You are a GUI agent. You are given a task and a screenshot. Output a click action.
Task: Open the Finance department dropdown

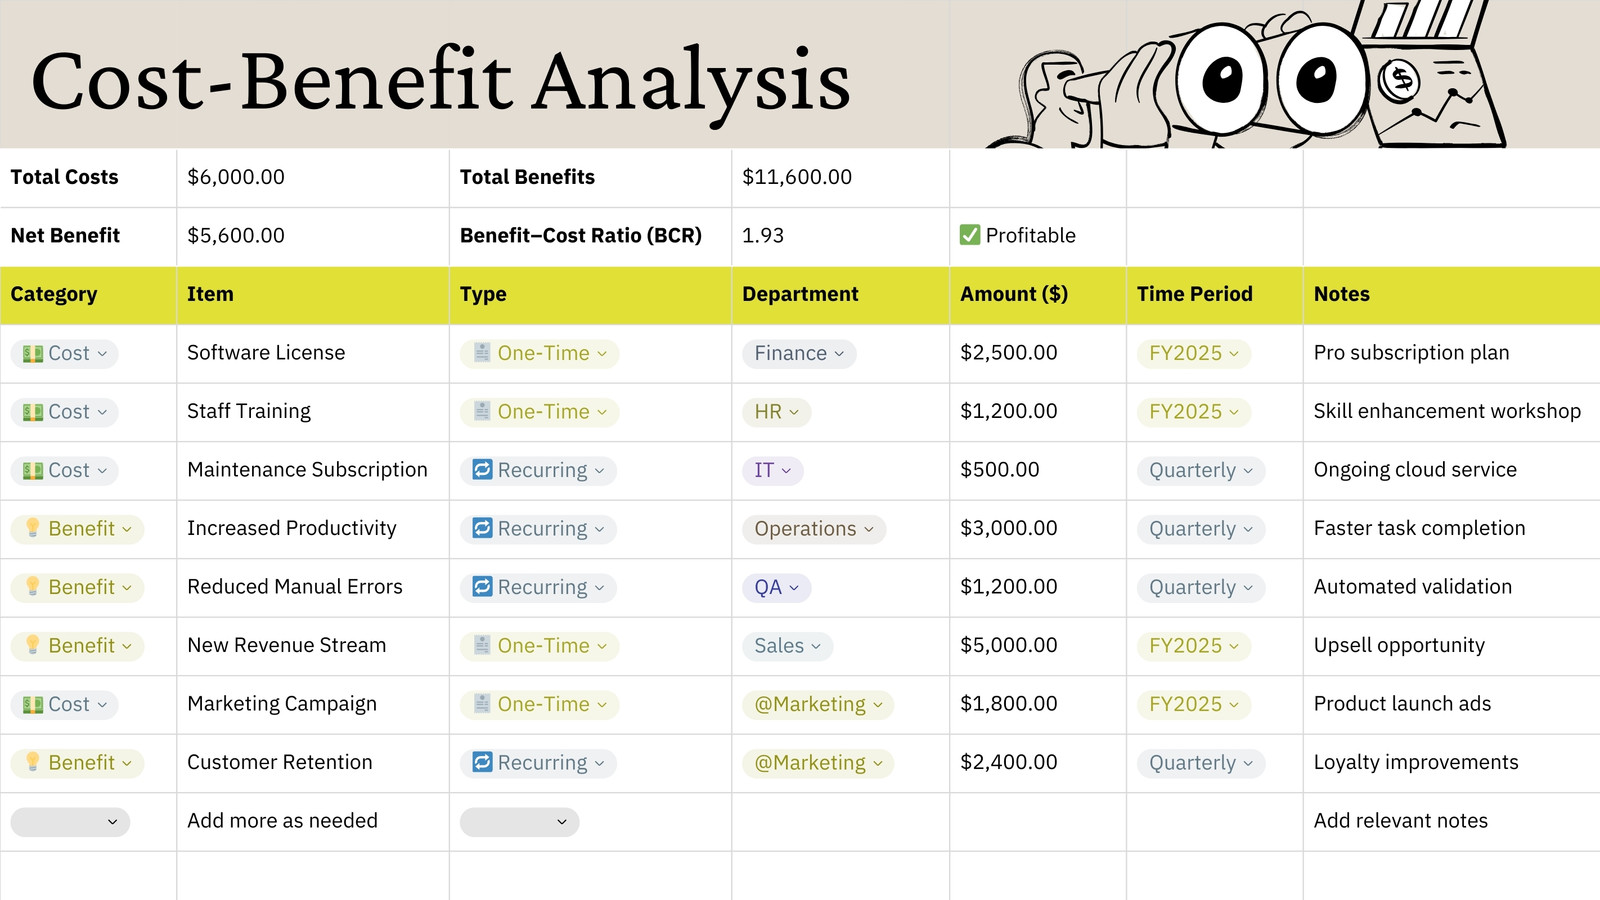point(799,354)
